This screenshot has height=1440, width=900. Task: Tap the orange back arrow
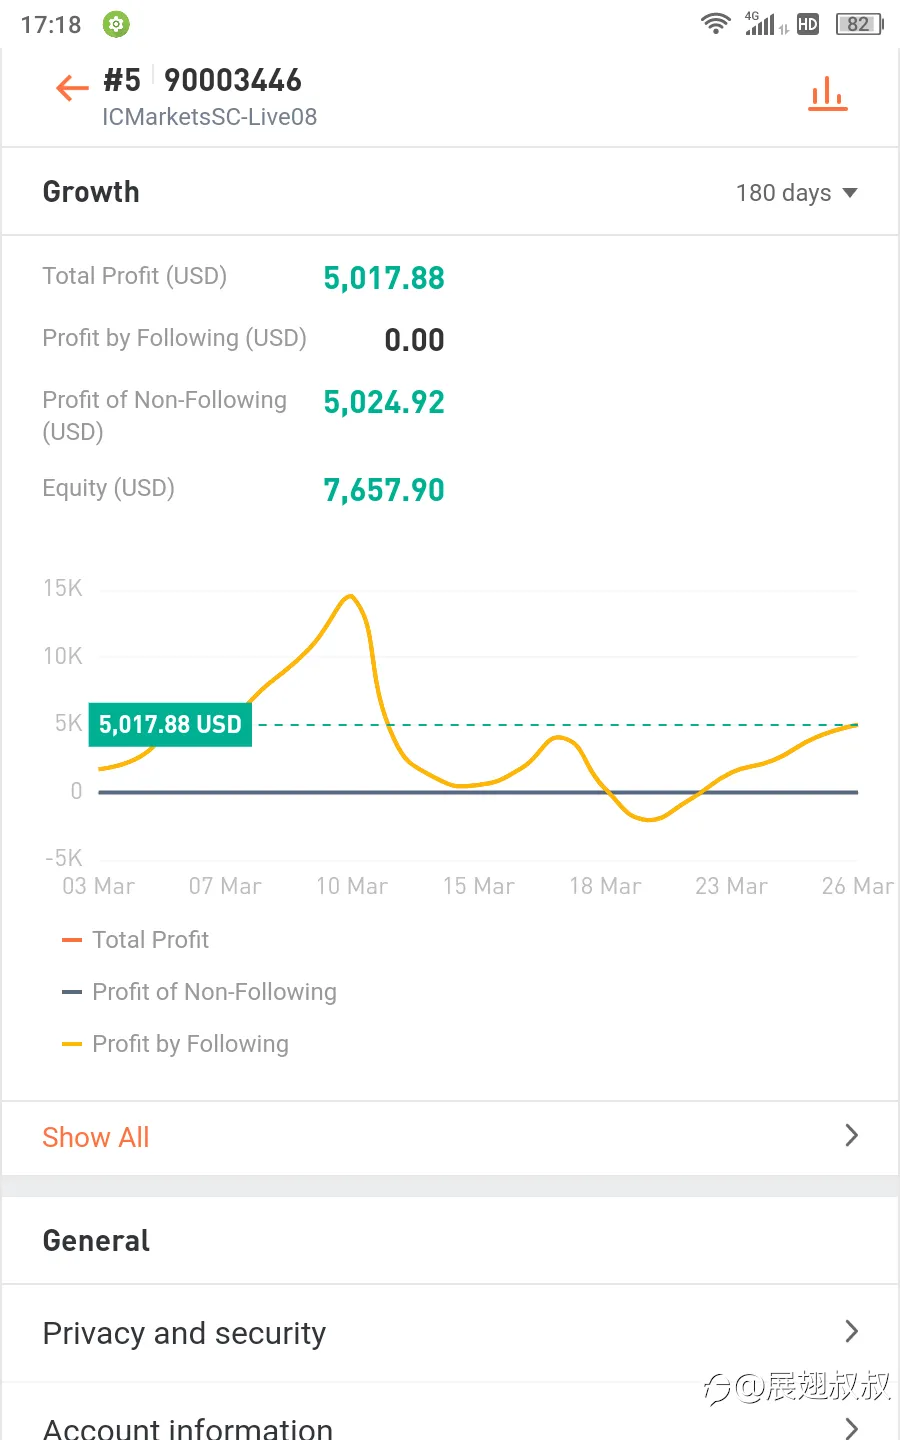(72, 88)
